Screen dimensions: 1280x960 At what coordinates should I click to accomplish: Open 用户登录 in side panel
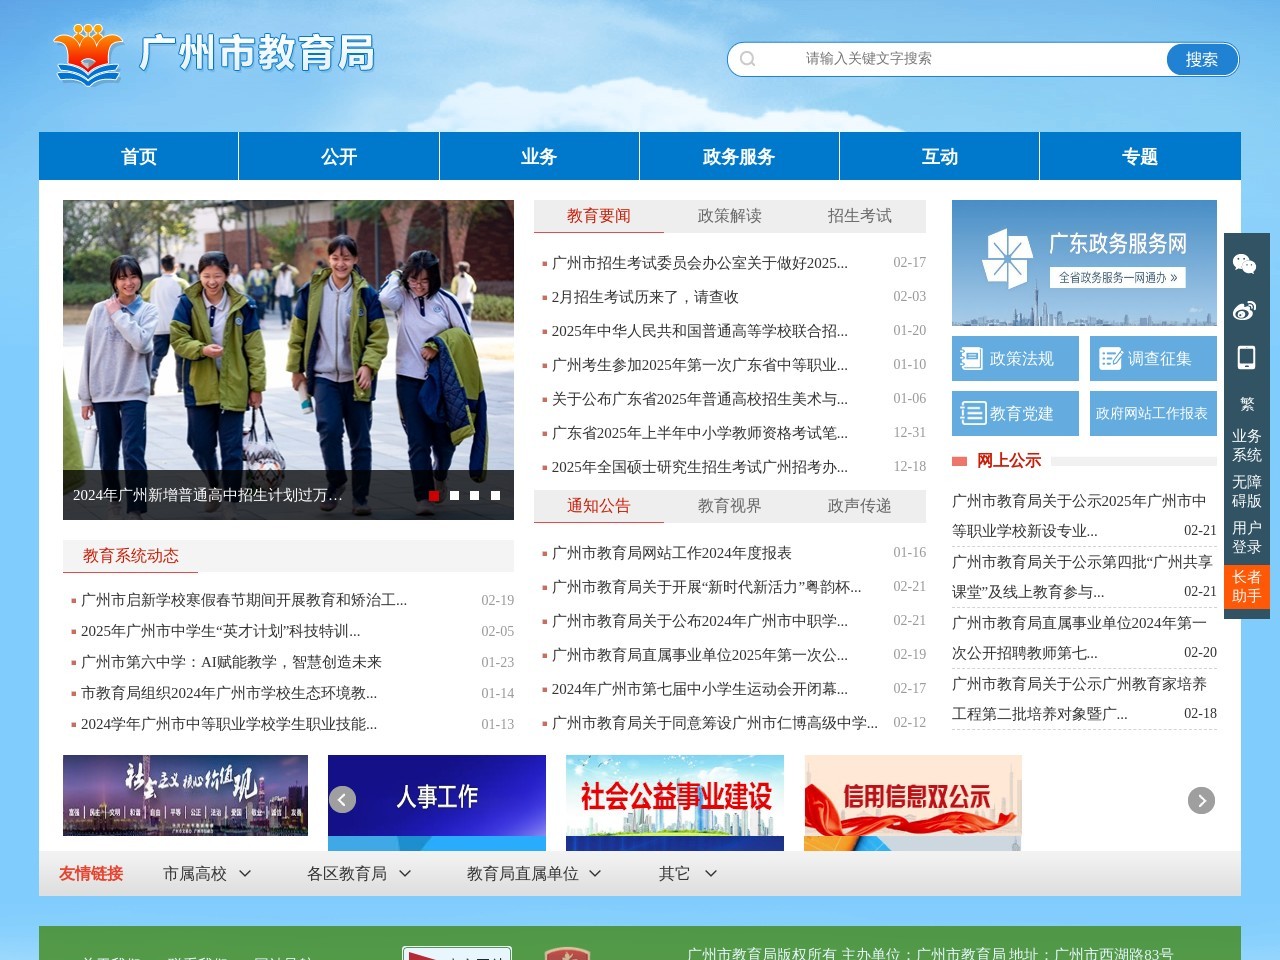[x=1246, y=537]
